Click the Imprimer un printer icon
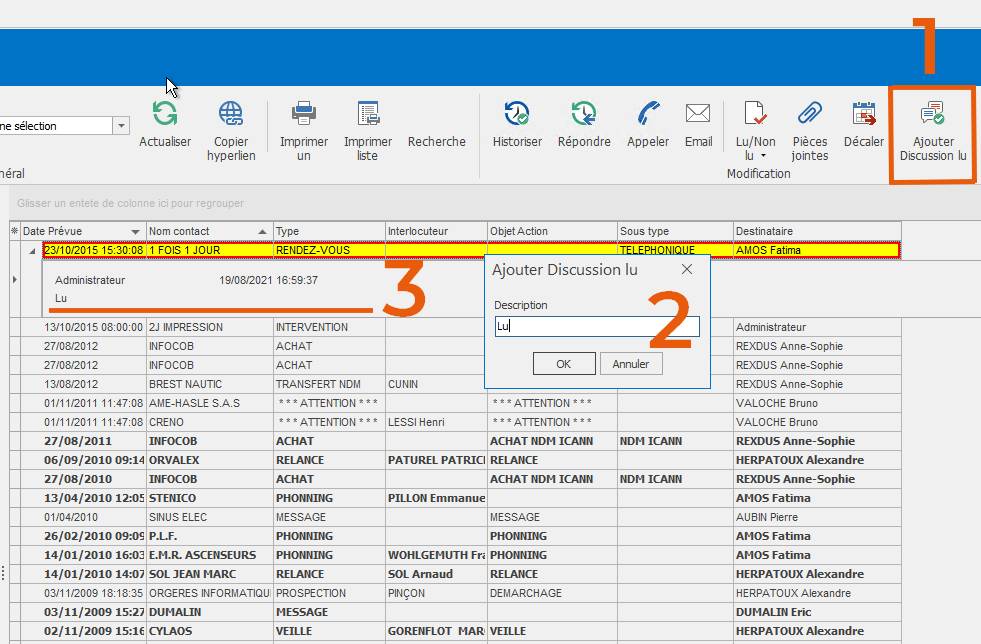The image size is (981, 644). (x=304, y=113)
